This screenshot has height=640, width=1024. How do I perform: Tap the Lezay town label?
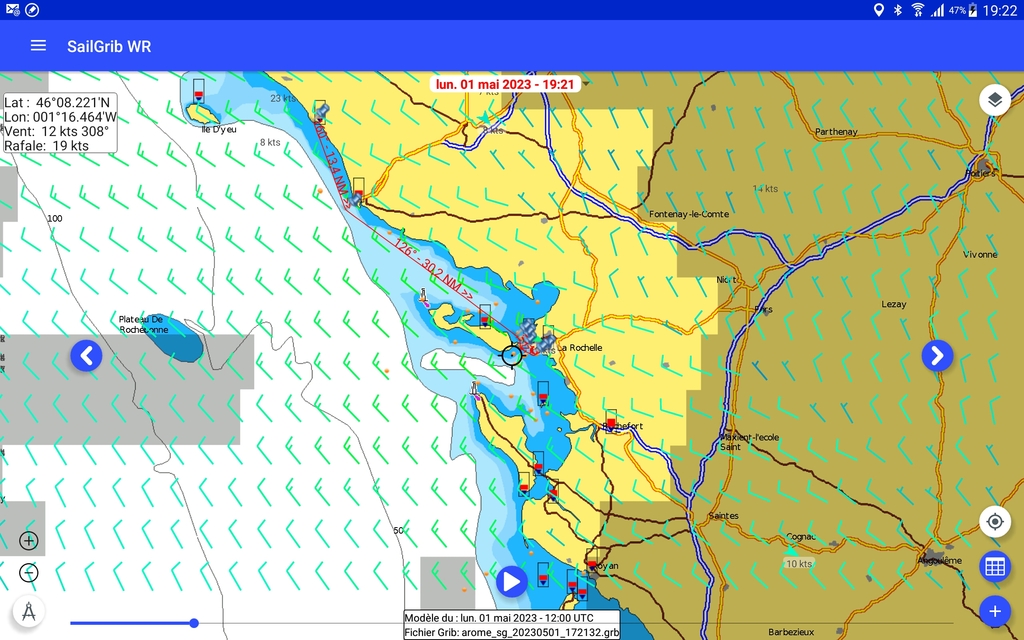893,304
